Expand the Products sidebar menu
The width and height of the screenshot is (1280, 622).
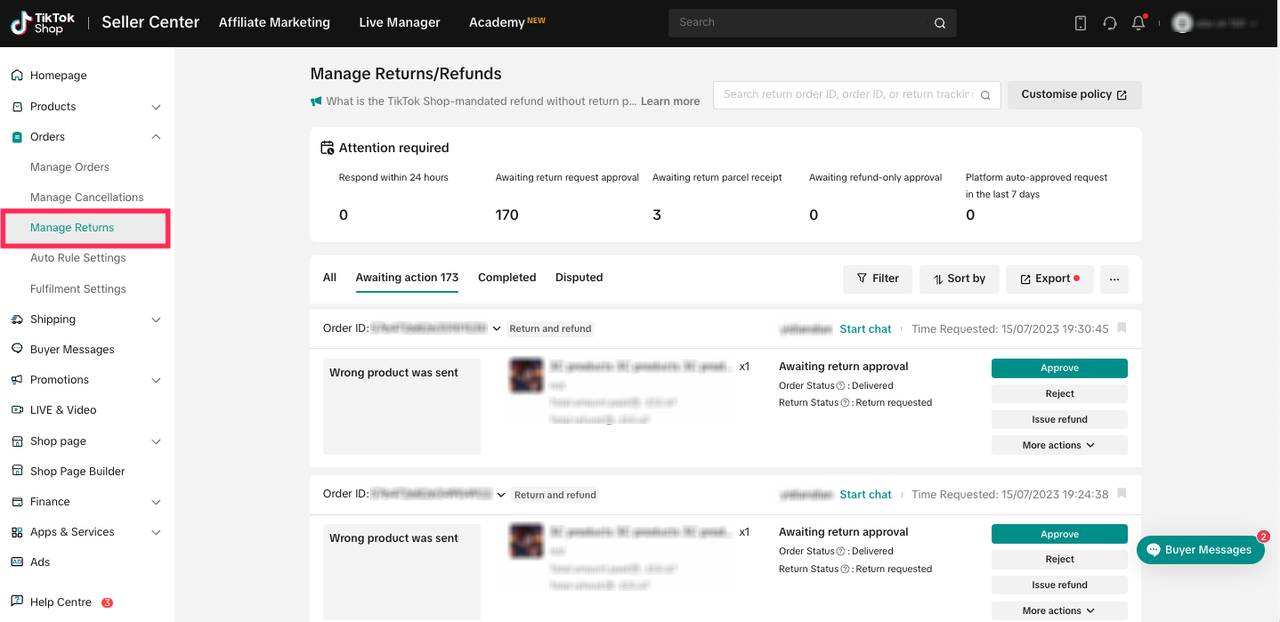pos(155,107)
